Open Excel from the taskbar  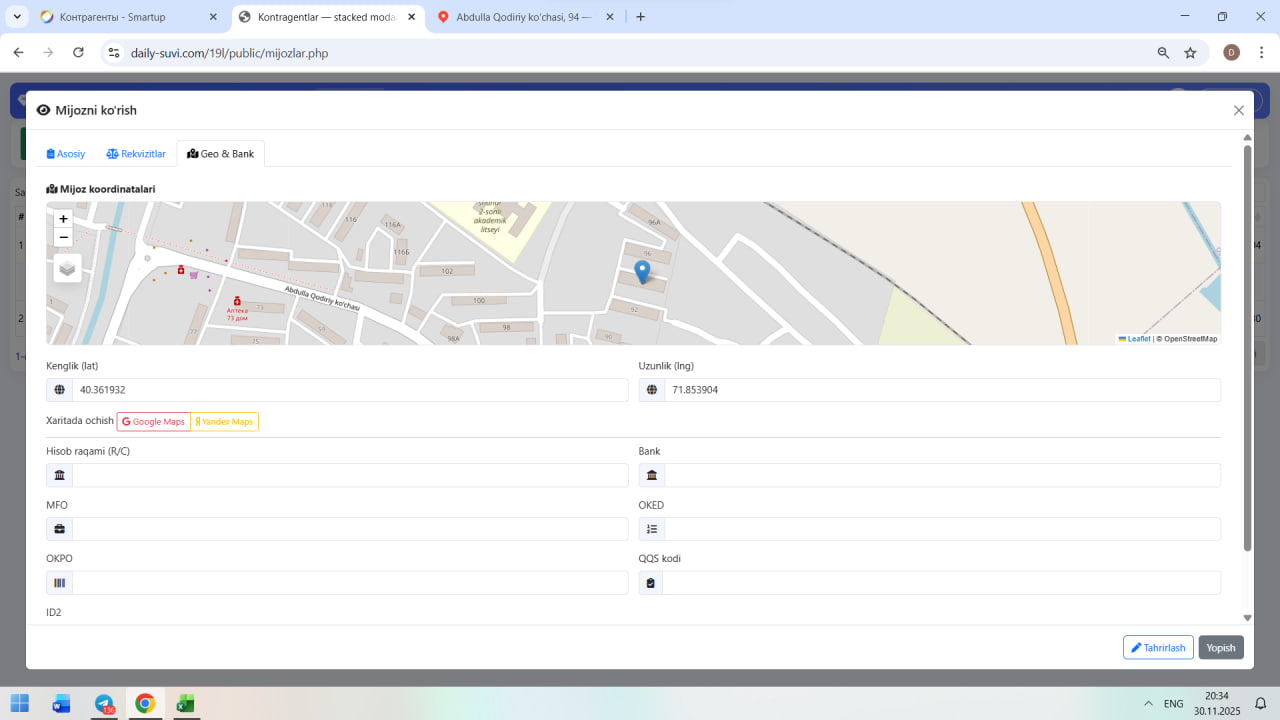185,704
